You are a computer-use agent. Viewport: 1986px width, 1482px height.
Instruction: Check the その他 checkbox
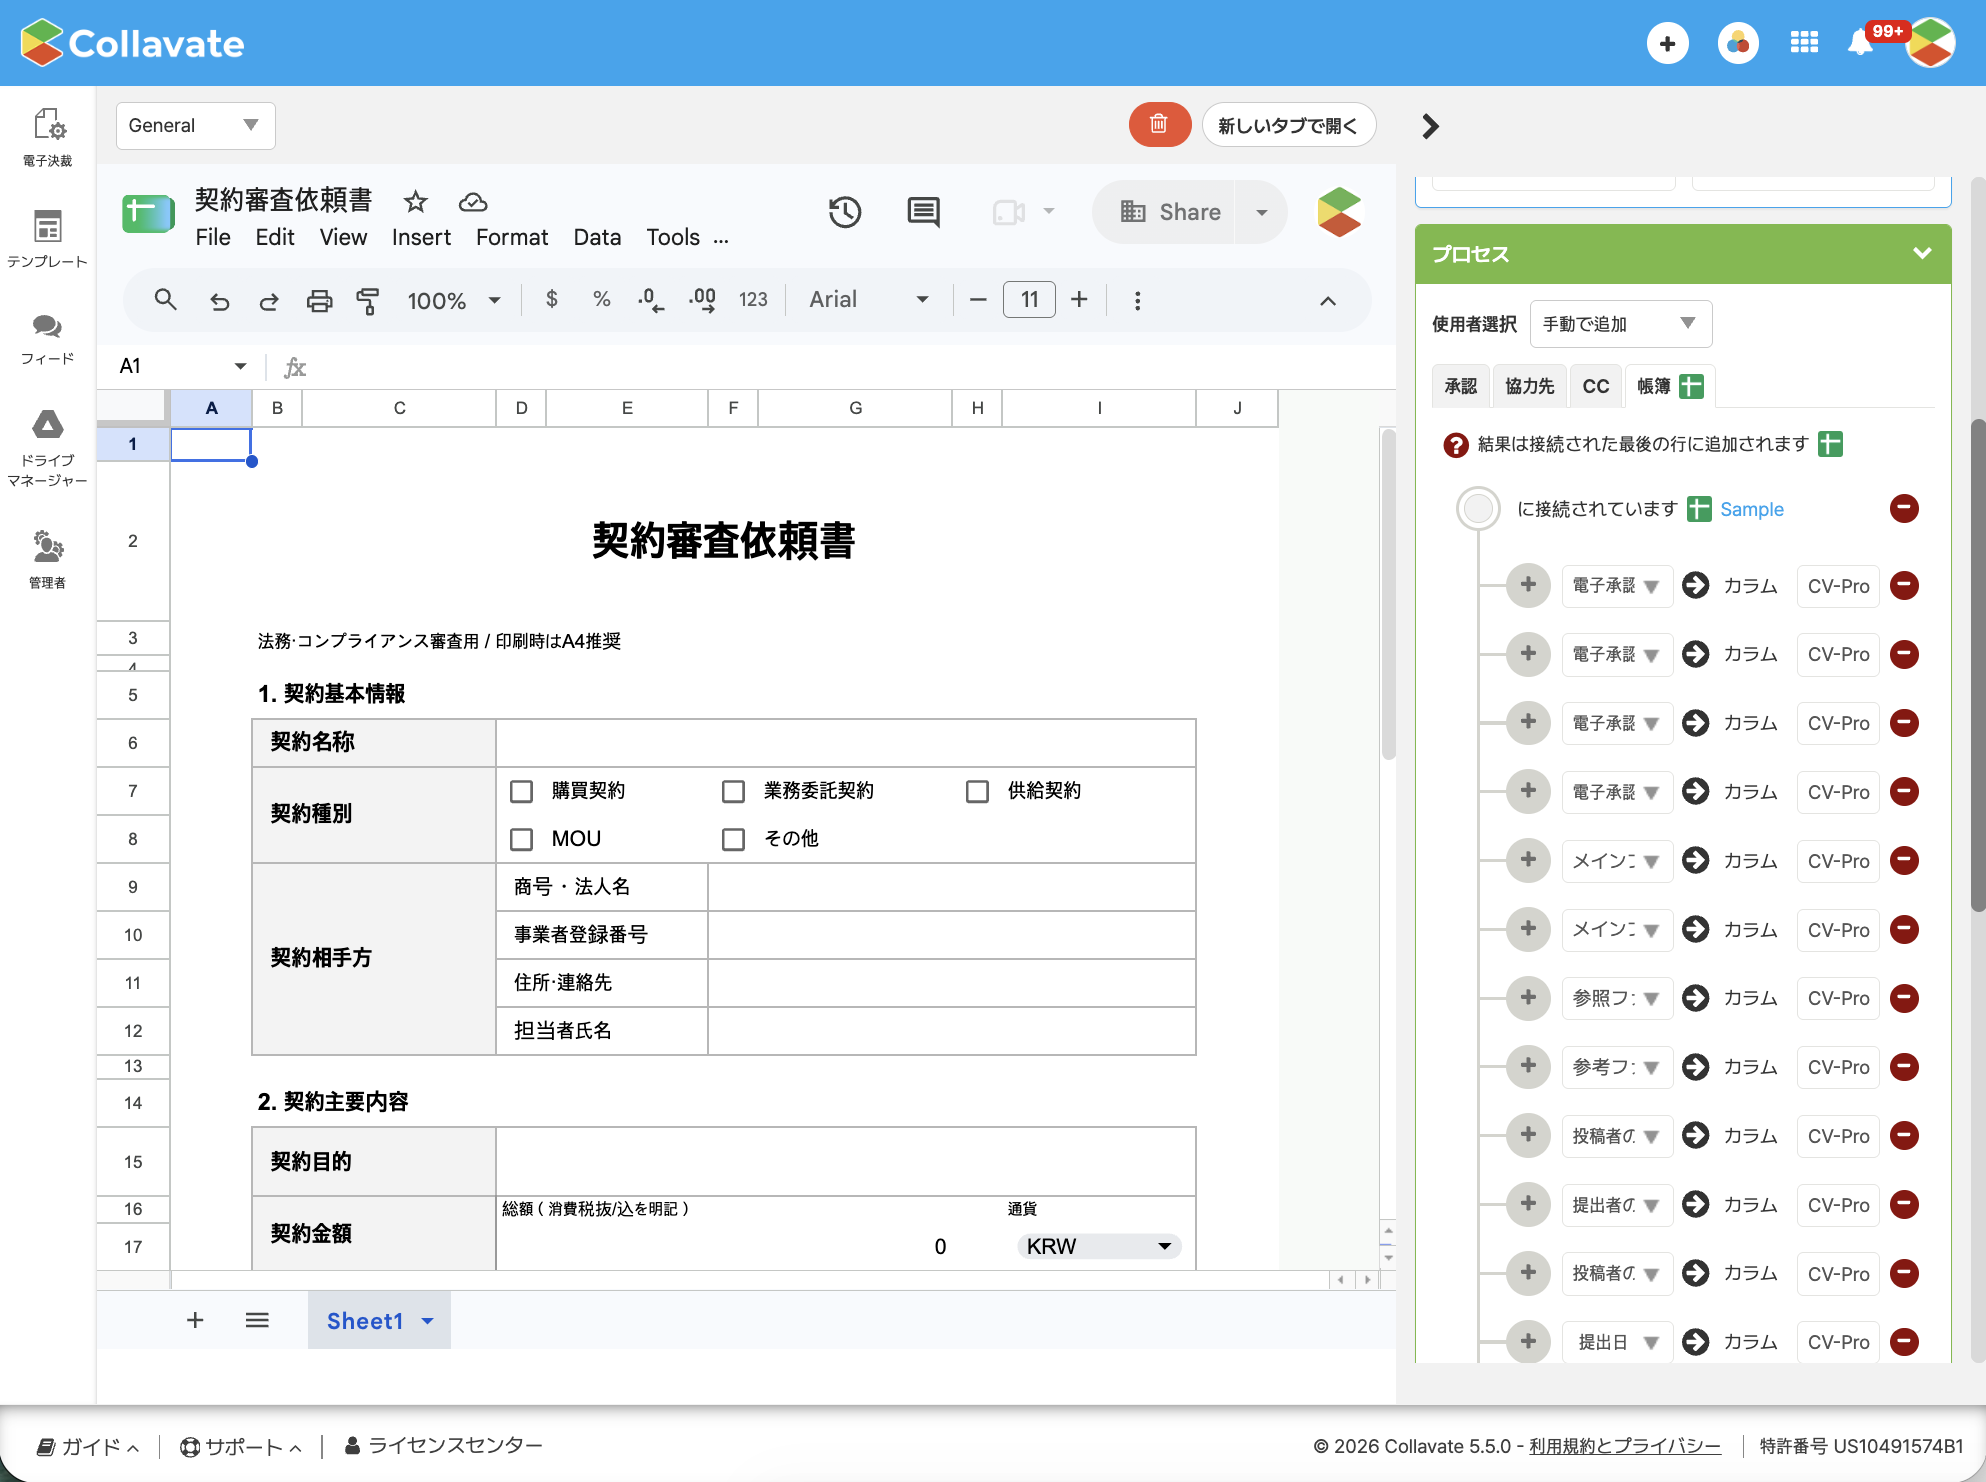pyautogui.click(x=733, y=839)
